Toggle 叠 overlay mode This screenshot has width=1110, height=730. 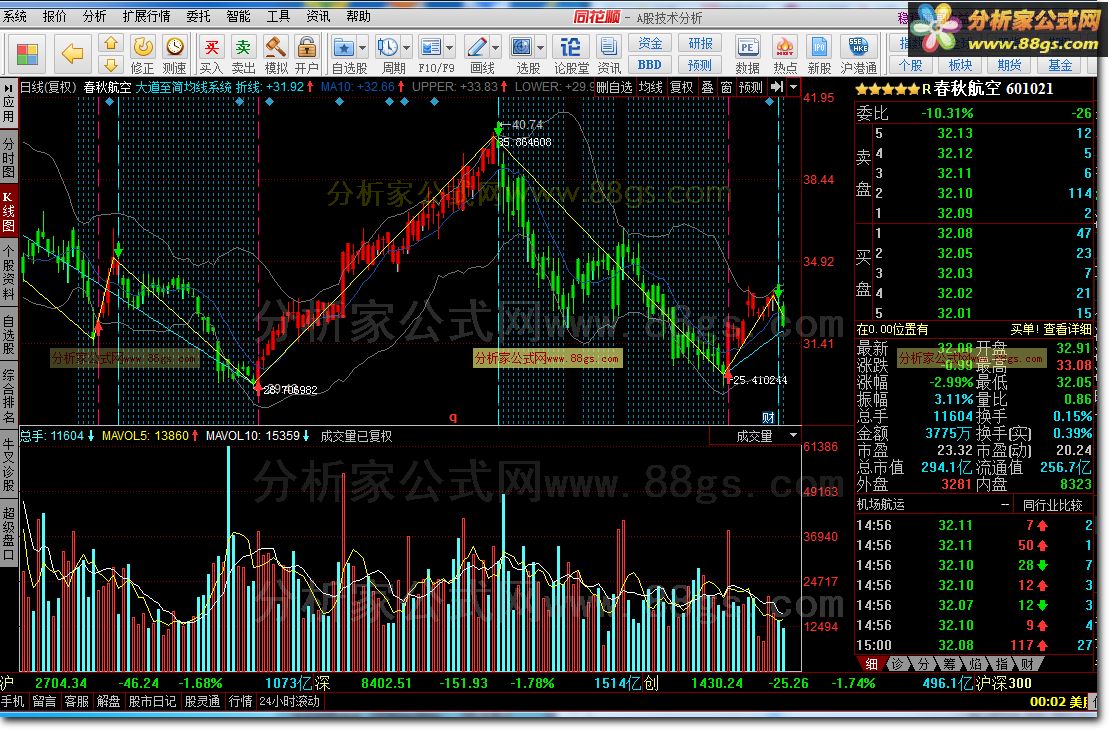708,87
